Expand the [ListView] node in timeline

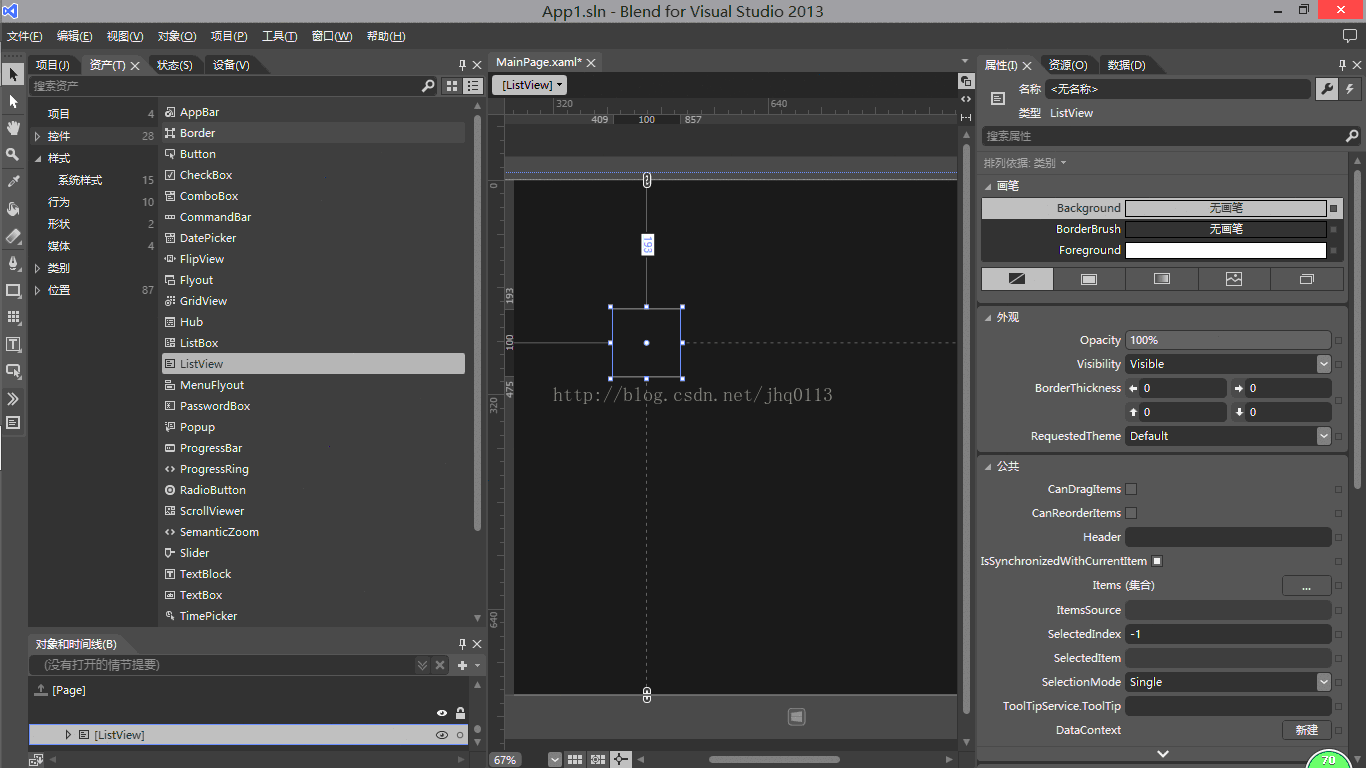(68, 735)
